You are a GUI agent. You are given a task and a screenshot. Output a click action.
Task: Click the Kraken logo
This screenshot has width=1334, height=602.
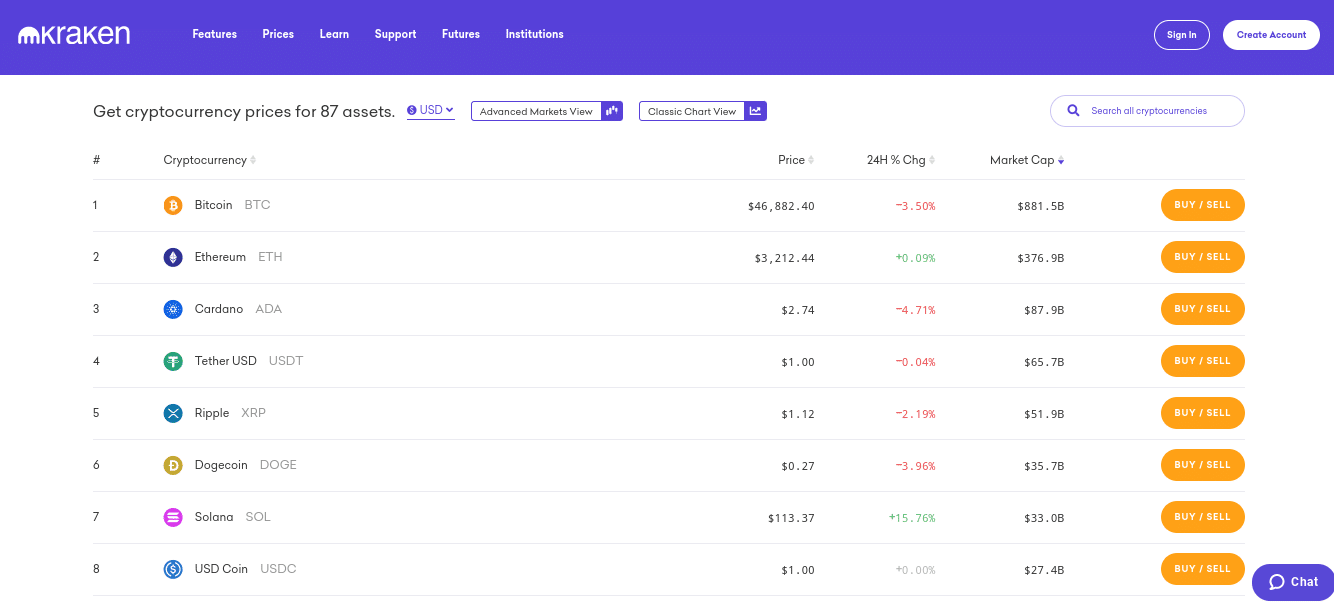[x=74, y=35]
